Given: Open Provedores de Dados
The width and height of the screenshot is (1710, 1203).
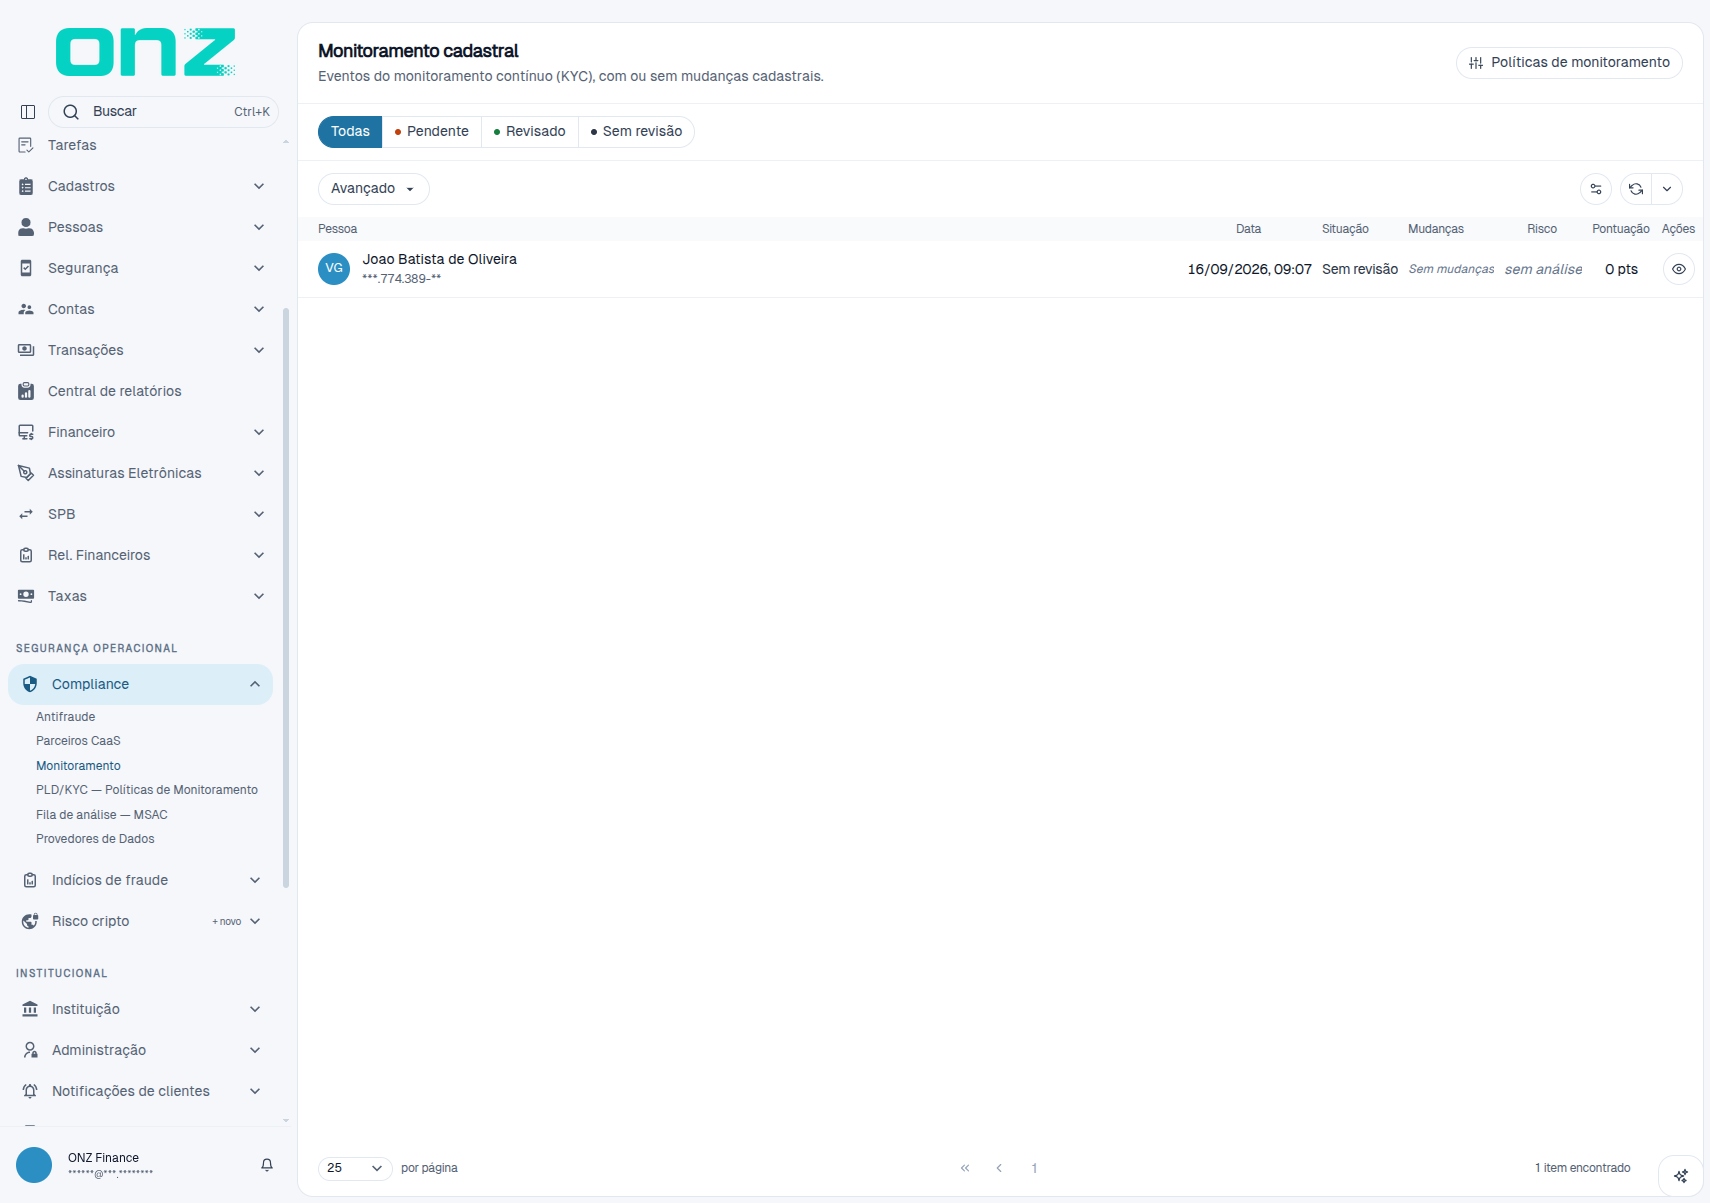Looking at the screenshot, I should click(x=95, y=839).
